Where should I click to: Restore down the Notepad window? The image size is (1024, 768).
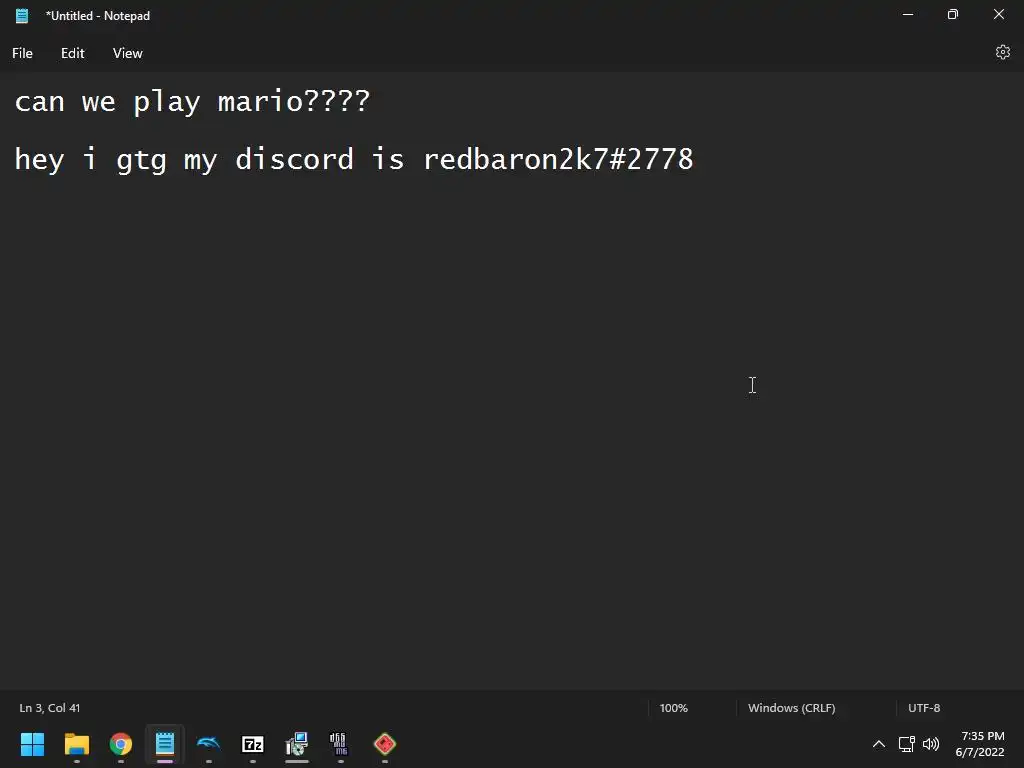(x=953, y=14)
